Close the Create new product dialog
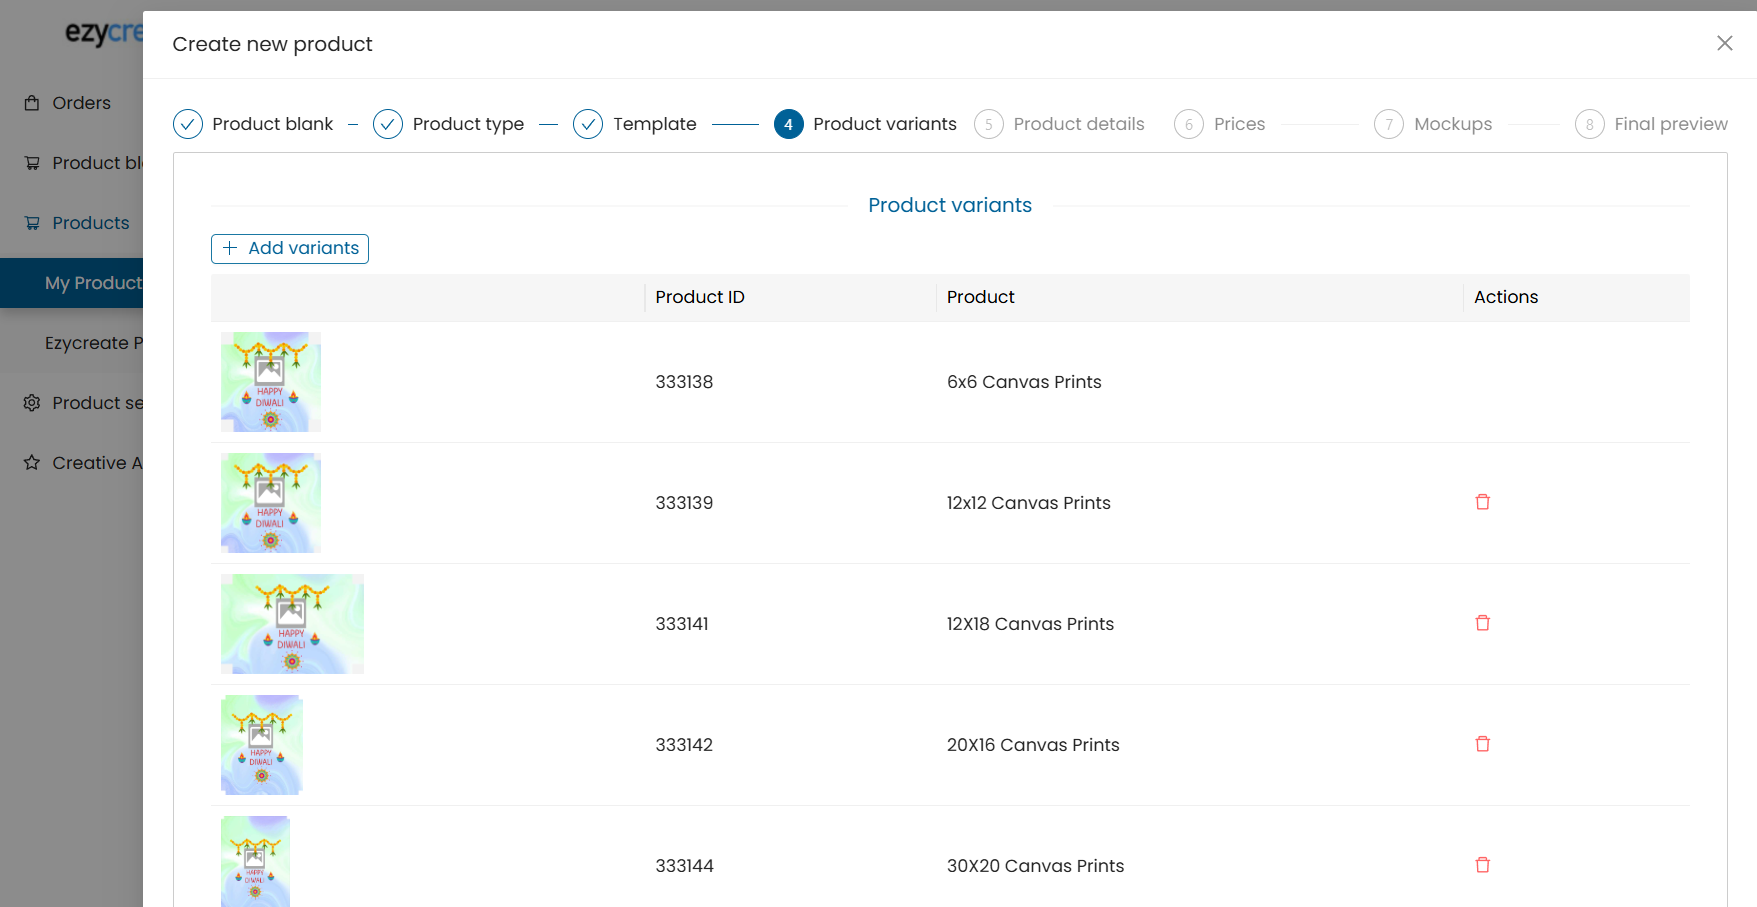This screenshot has width=1757, height=907. pos(1725,43)
